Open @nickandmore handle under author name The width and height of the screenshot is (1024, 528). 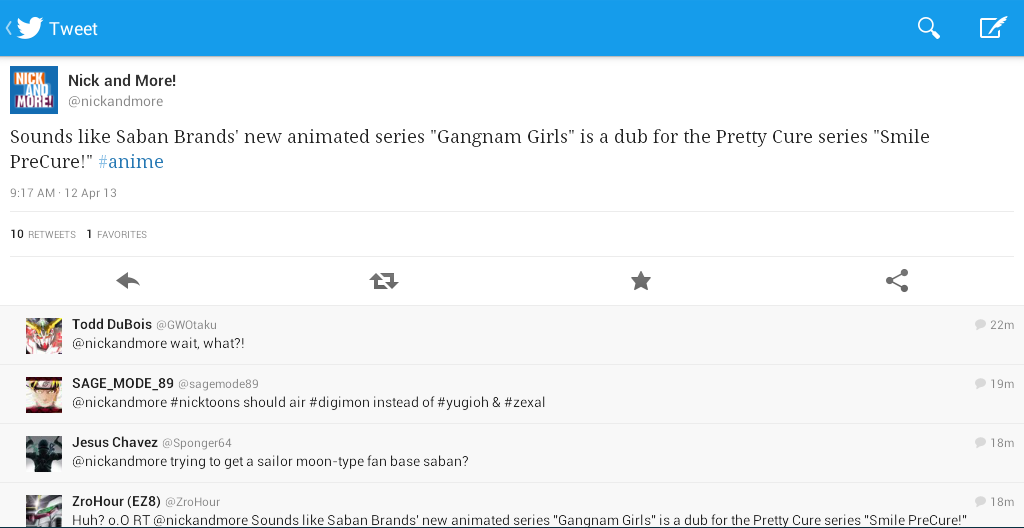point(115,102)
